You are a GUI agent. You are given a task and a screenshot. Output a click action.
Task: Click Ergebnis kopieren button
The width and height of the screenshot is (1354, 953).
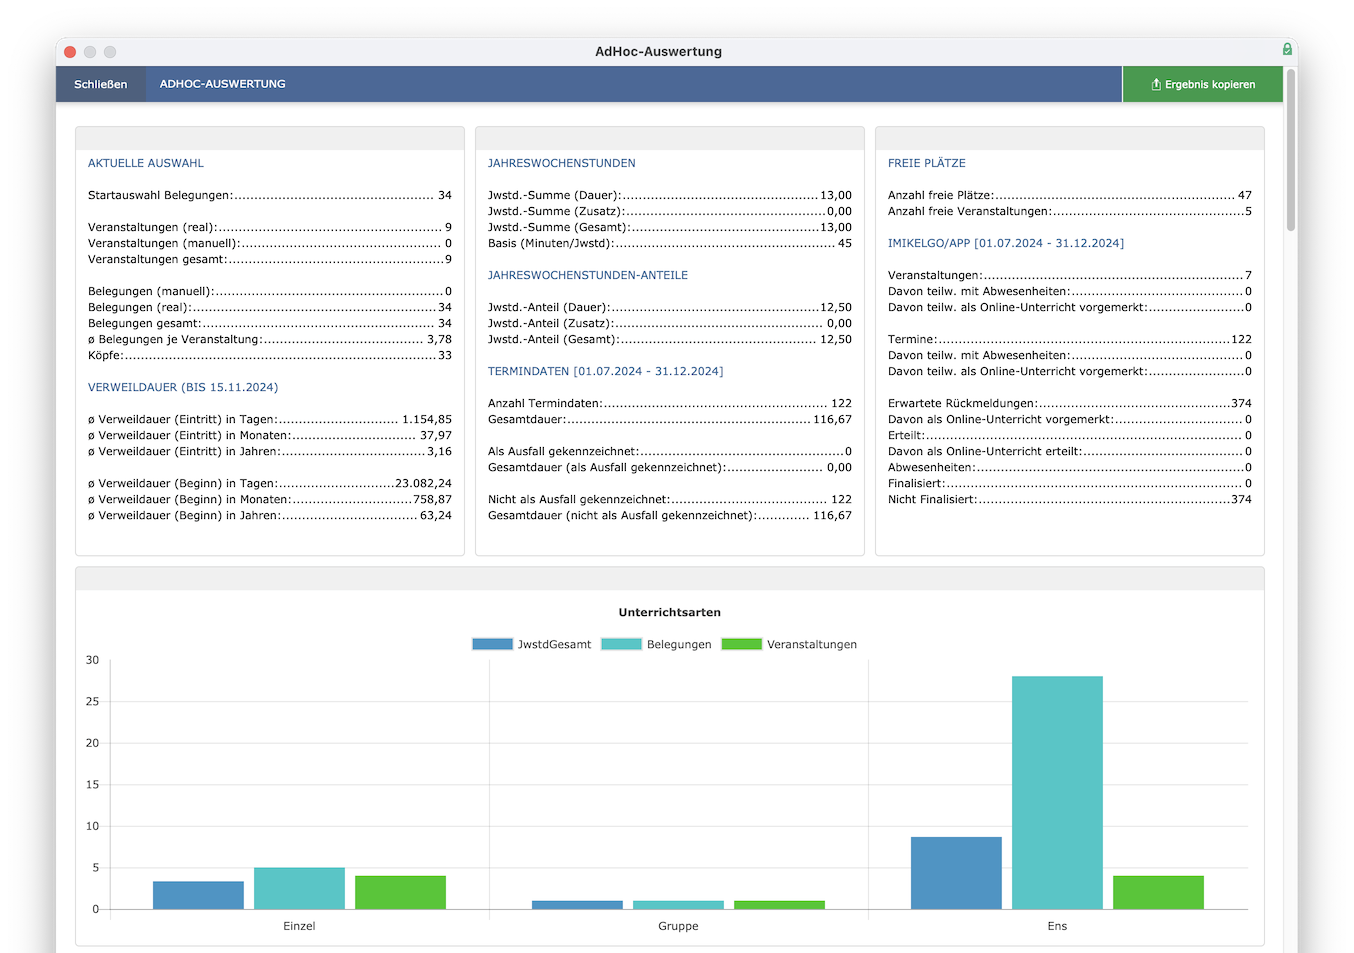tap(1203, 84)
